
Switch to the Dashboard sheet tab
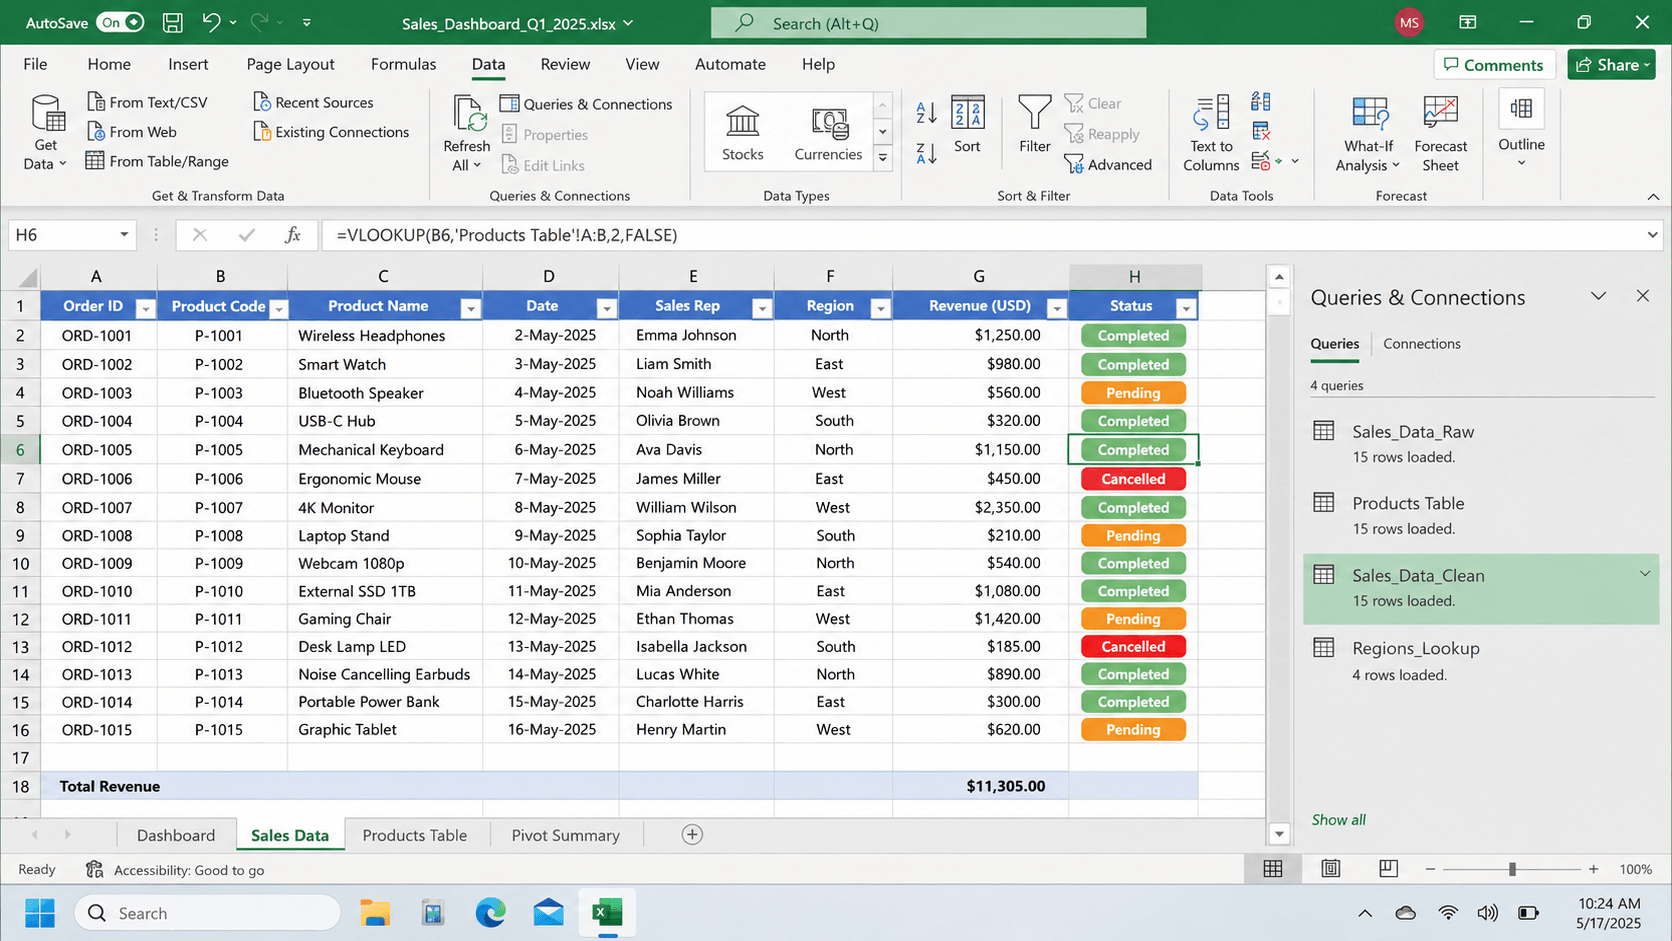tap(176, 835)
